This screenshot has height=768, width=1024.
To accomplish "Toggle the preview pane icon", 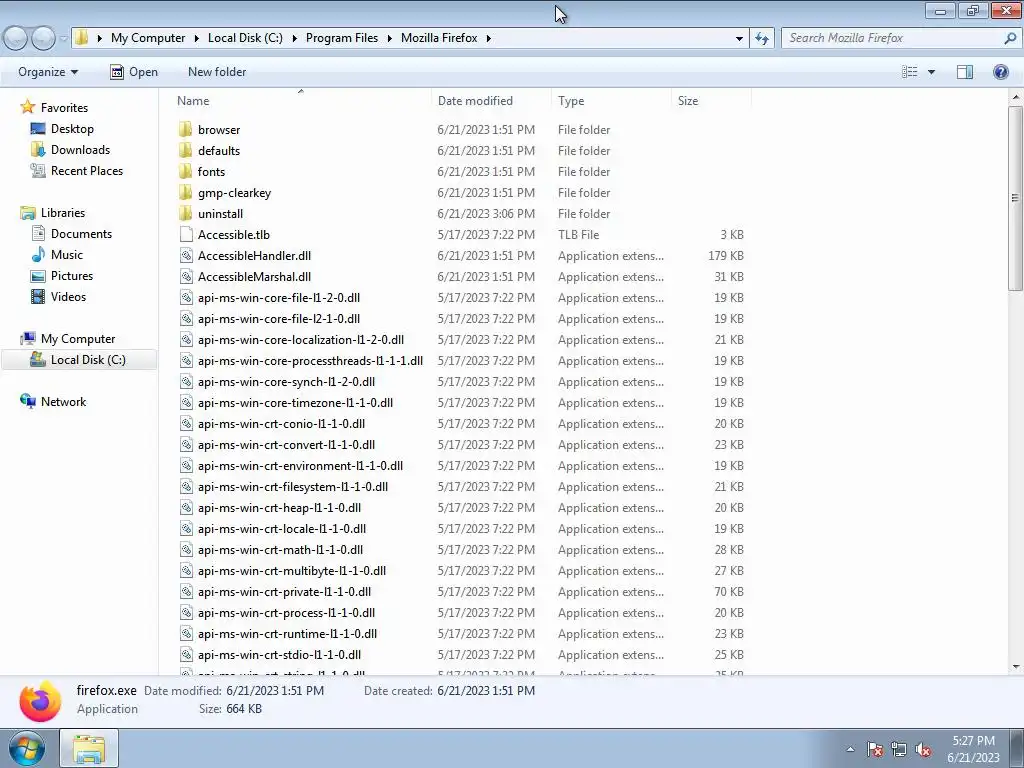I will (965, 72).
